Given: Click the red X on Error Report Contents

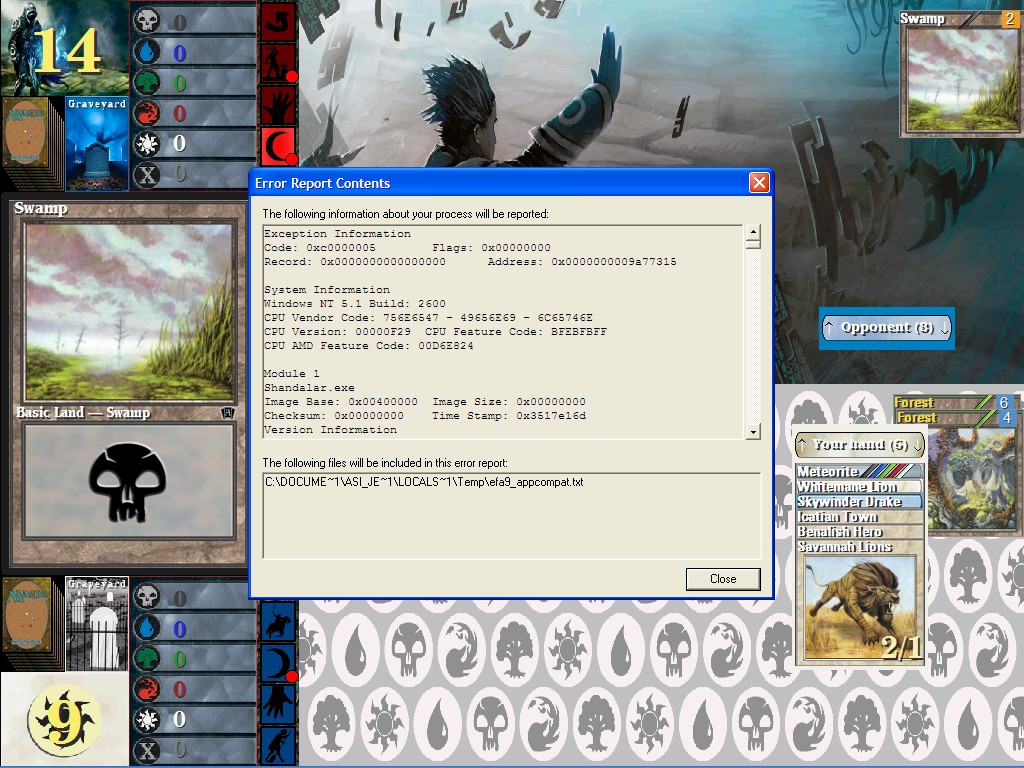Looking at the screenshot, I should (759, 183).
